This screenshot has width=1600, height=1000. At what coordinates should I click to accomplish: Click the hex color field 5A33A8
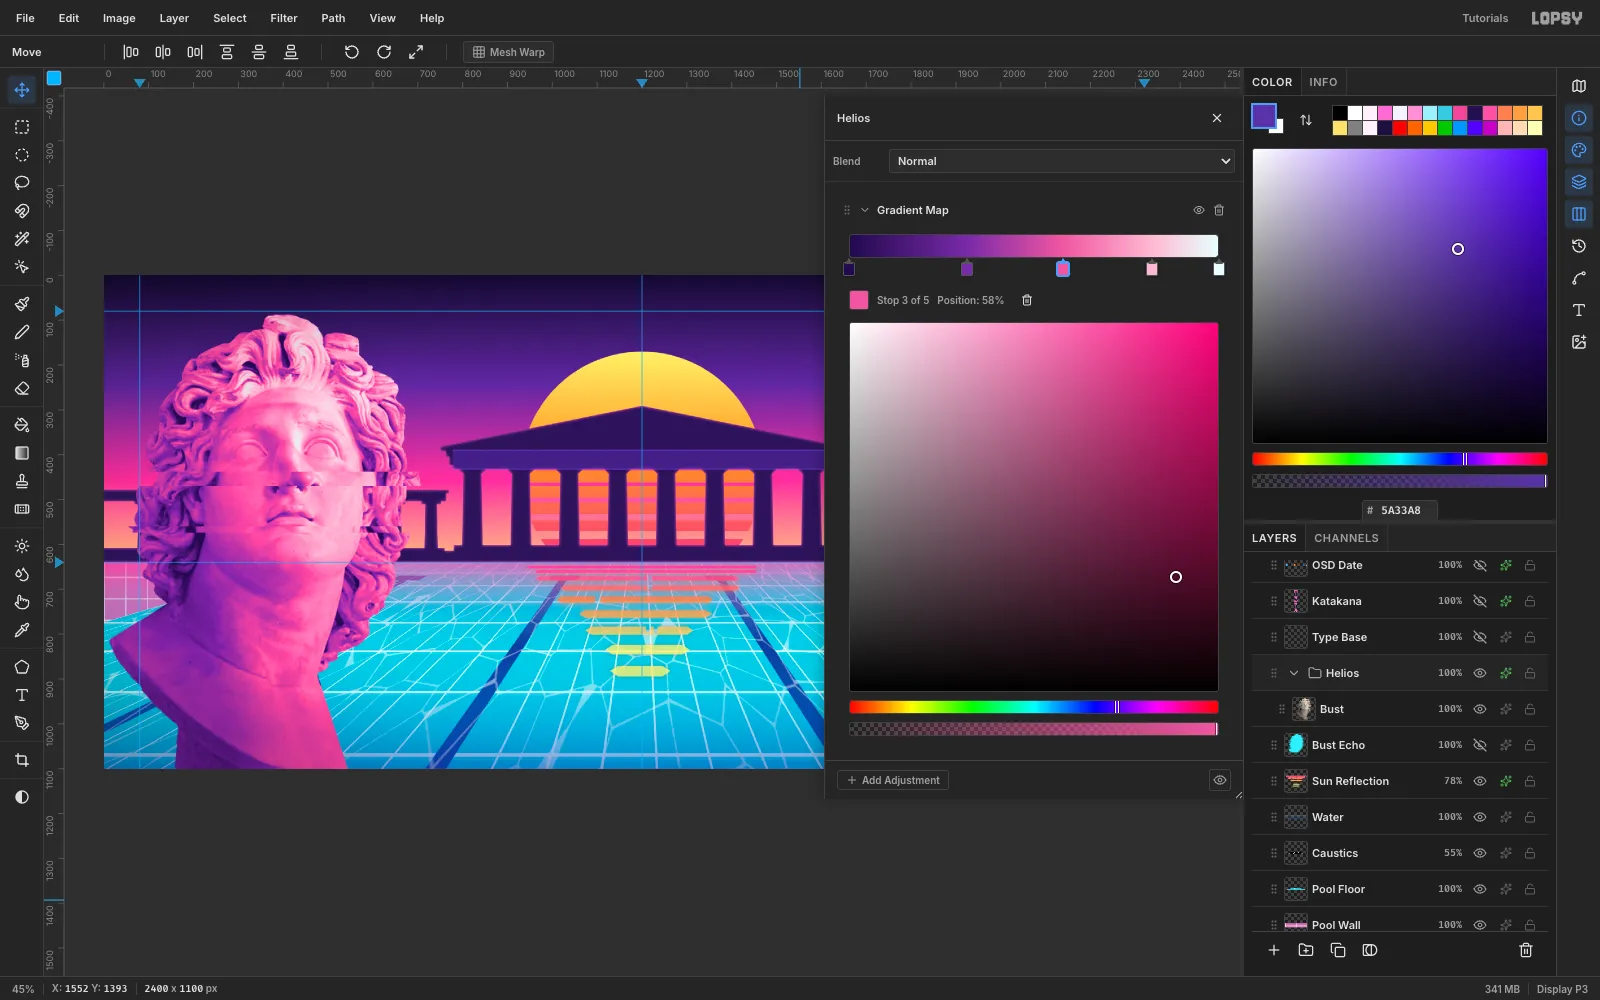[1400, 510]
